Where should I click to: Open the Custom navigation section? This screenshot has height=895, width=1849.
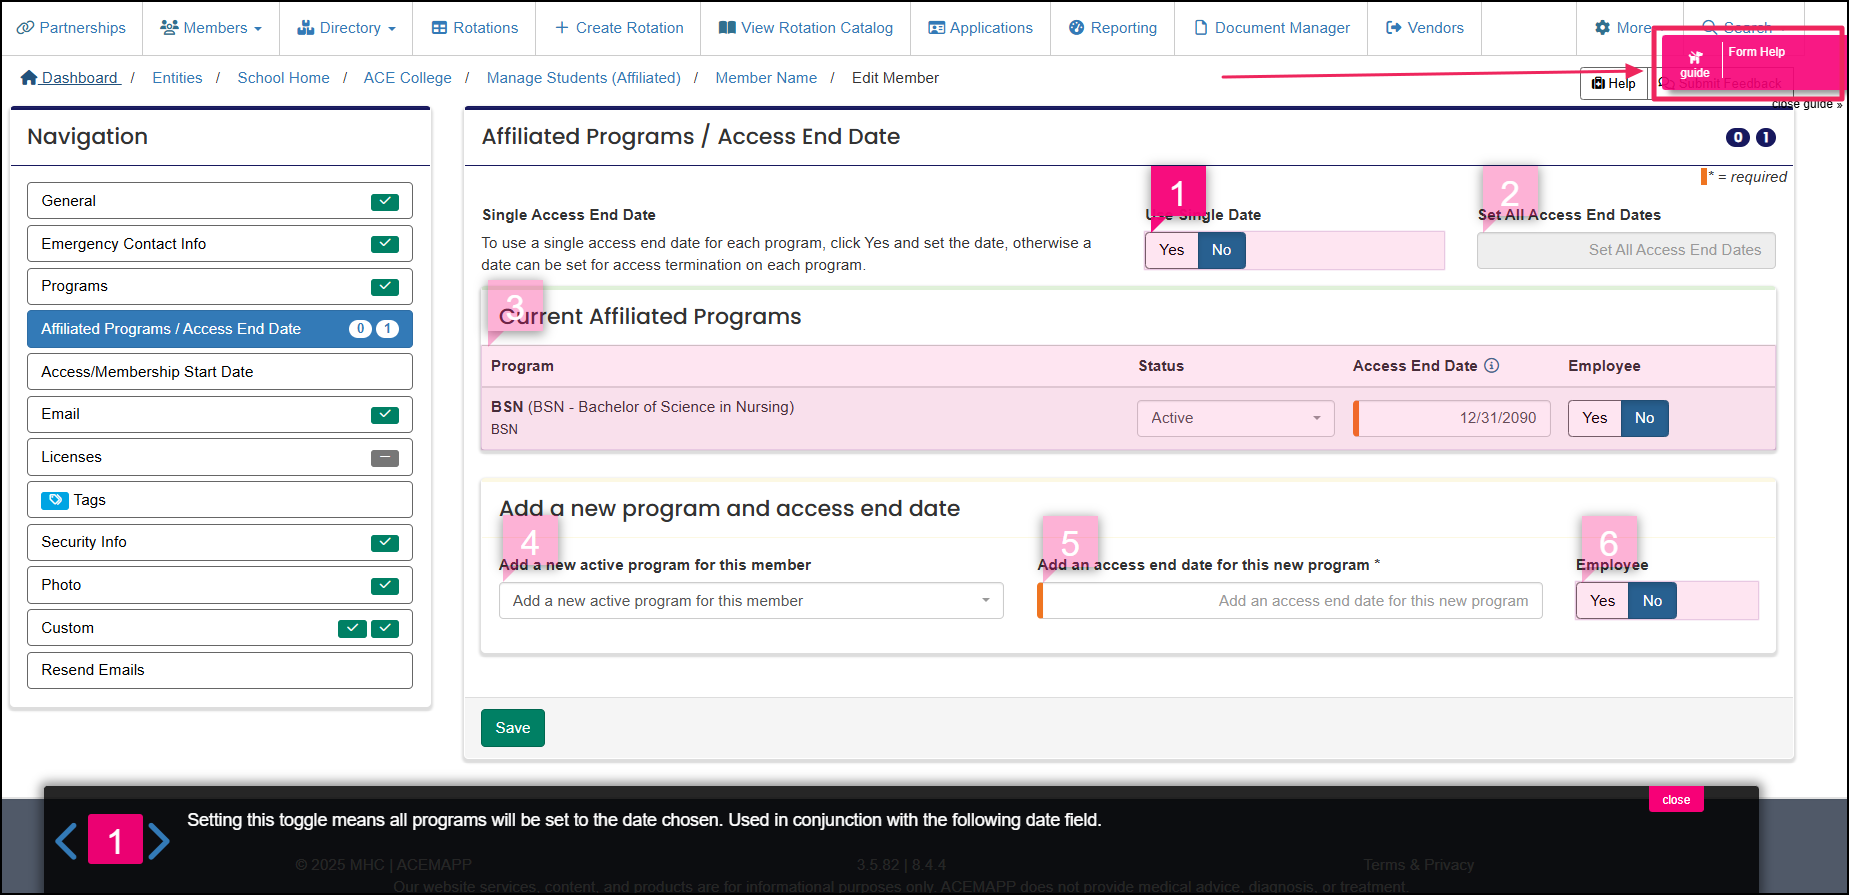(x=219, y=628)
